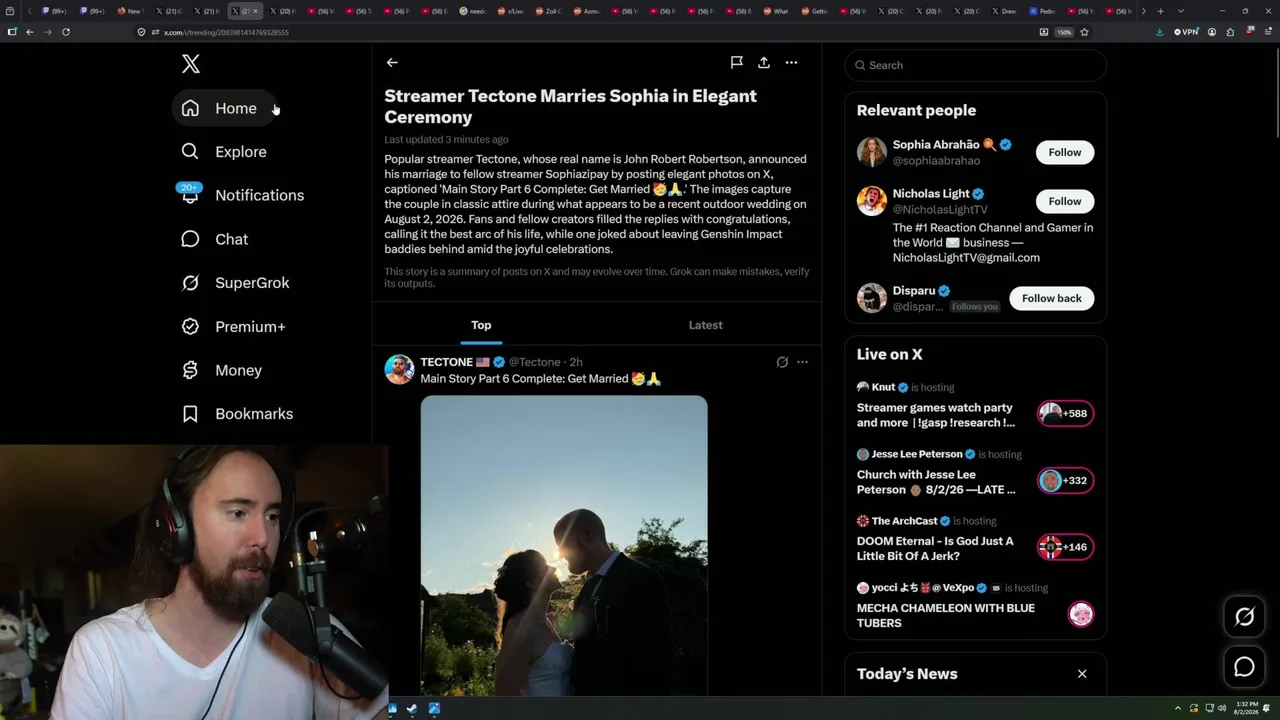Click the Live on X heading
This screenshot has width=1280, height=720.
click(890, 355)
